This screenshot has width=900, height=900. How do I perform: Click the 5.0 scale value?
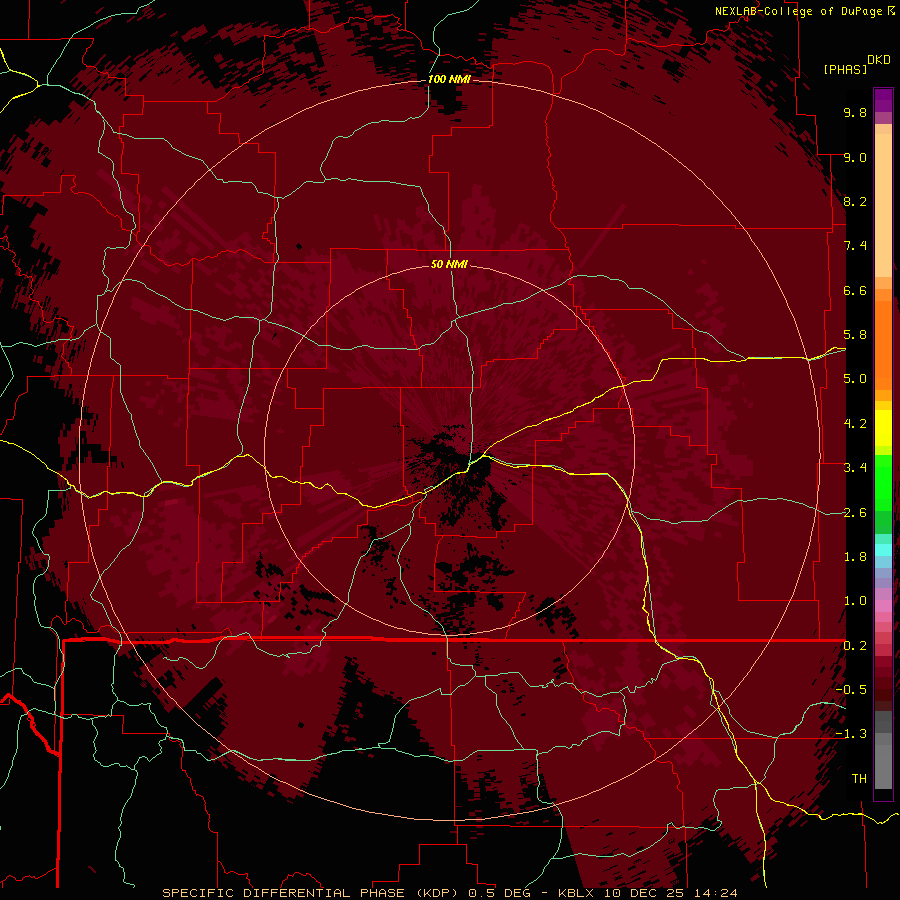click(x=855, y=379)
